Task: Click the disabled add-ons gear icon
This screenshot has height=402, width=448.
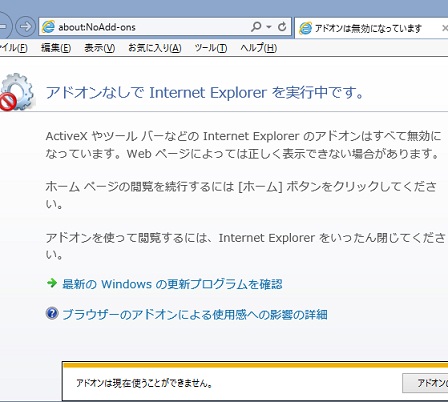Action: pos(17,92)
